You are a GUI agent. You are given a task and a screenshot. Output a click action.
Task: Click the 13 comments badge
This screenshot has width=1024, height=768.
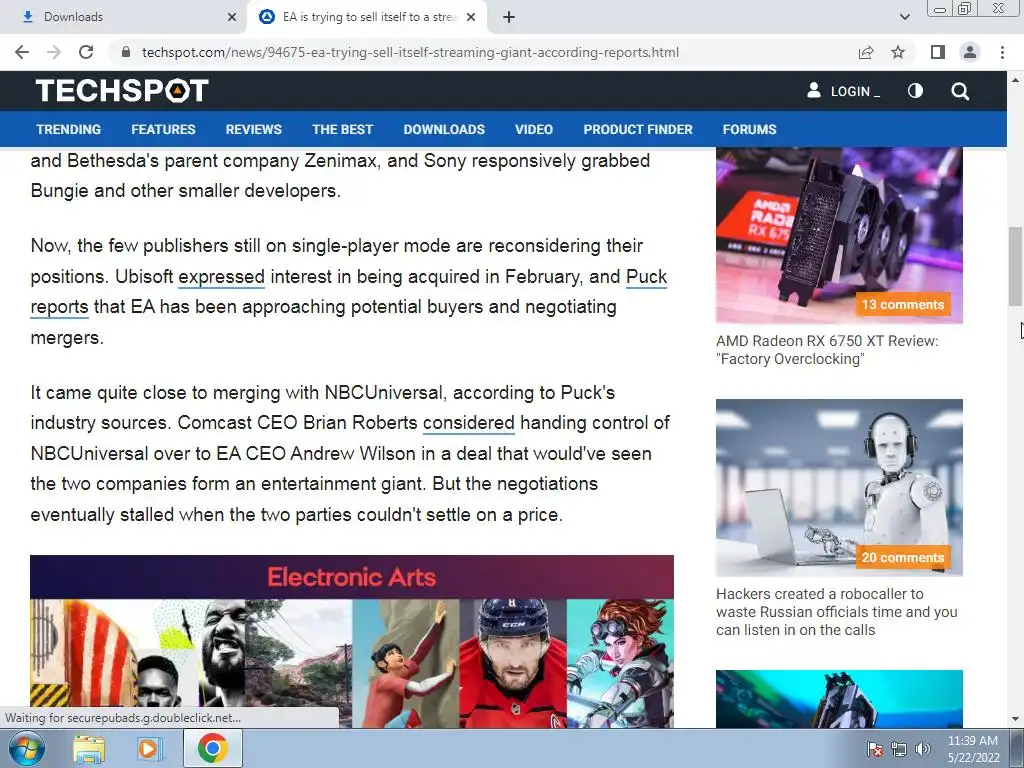(x=903, y=305)
